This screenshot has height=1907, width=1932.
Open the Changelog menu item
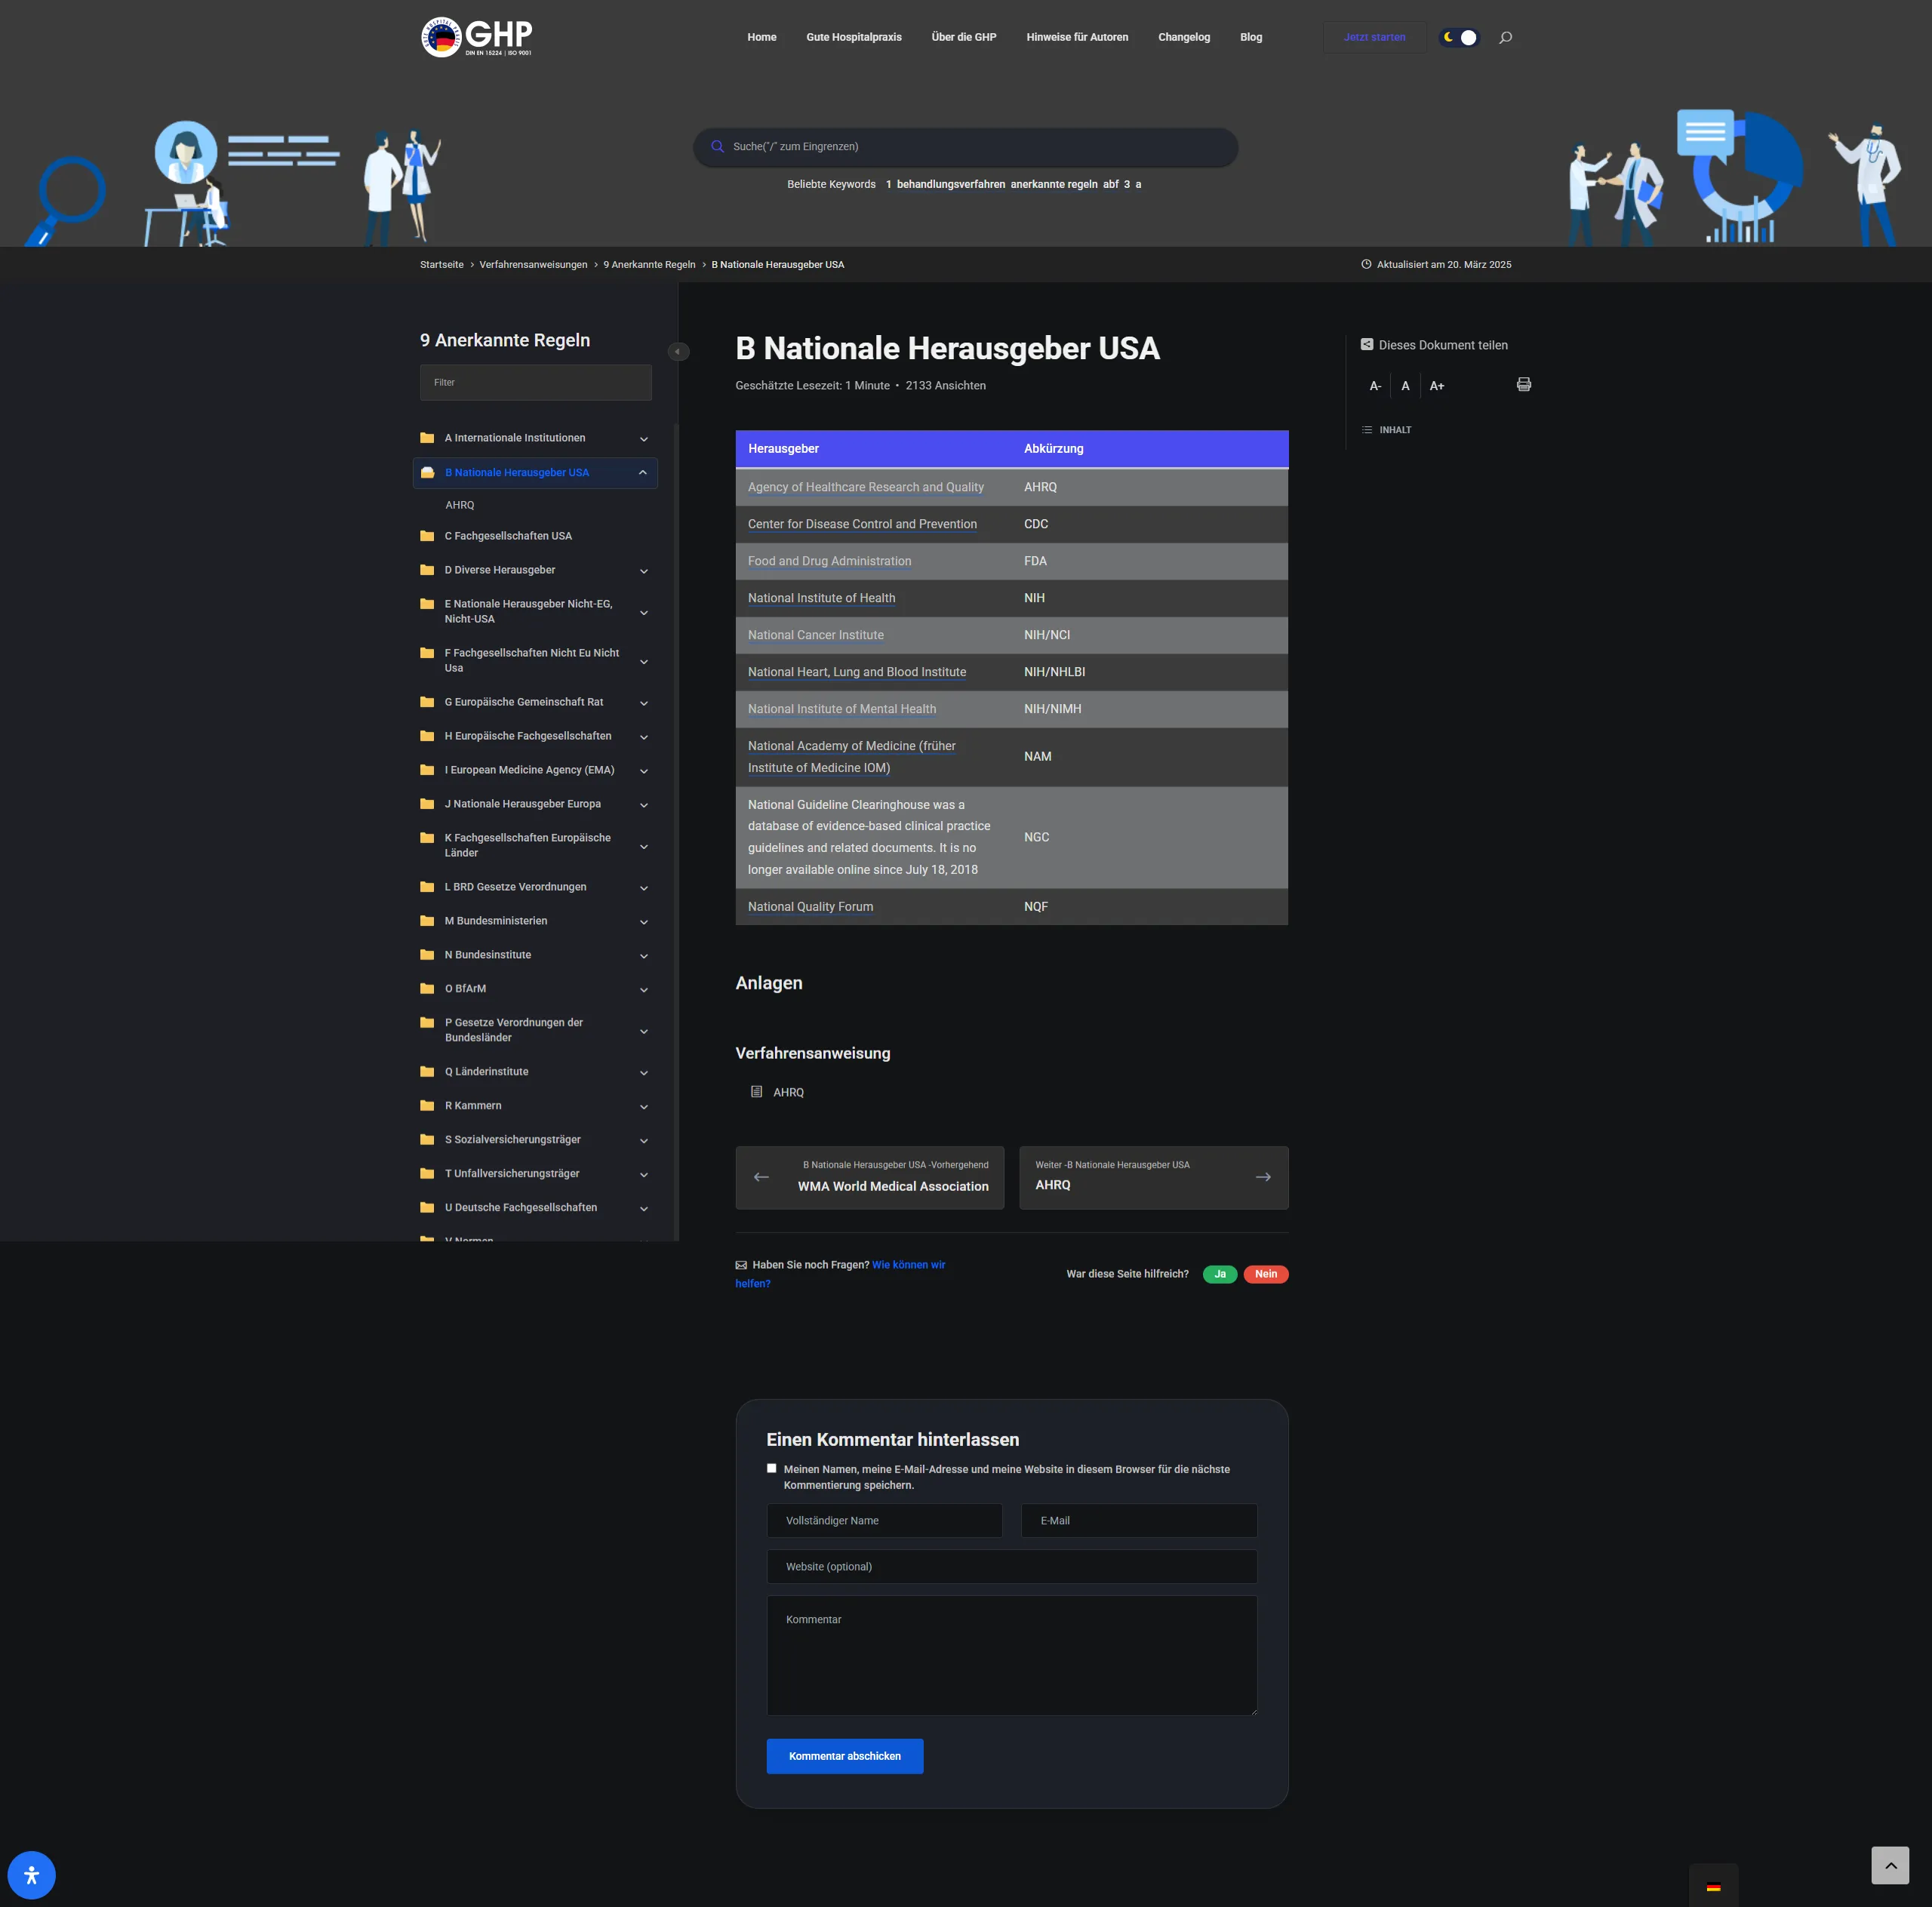coord(1183,38)
